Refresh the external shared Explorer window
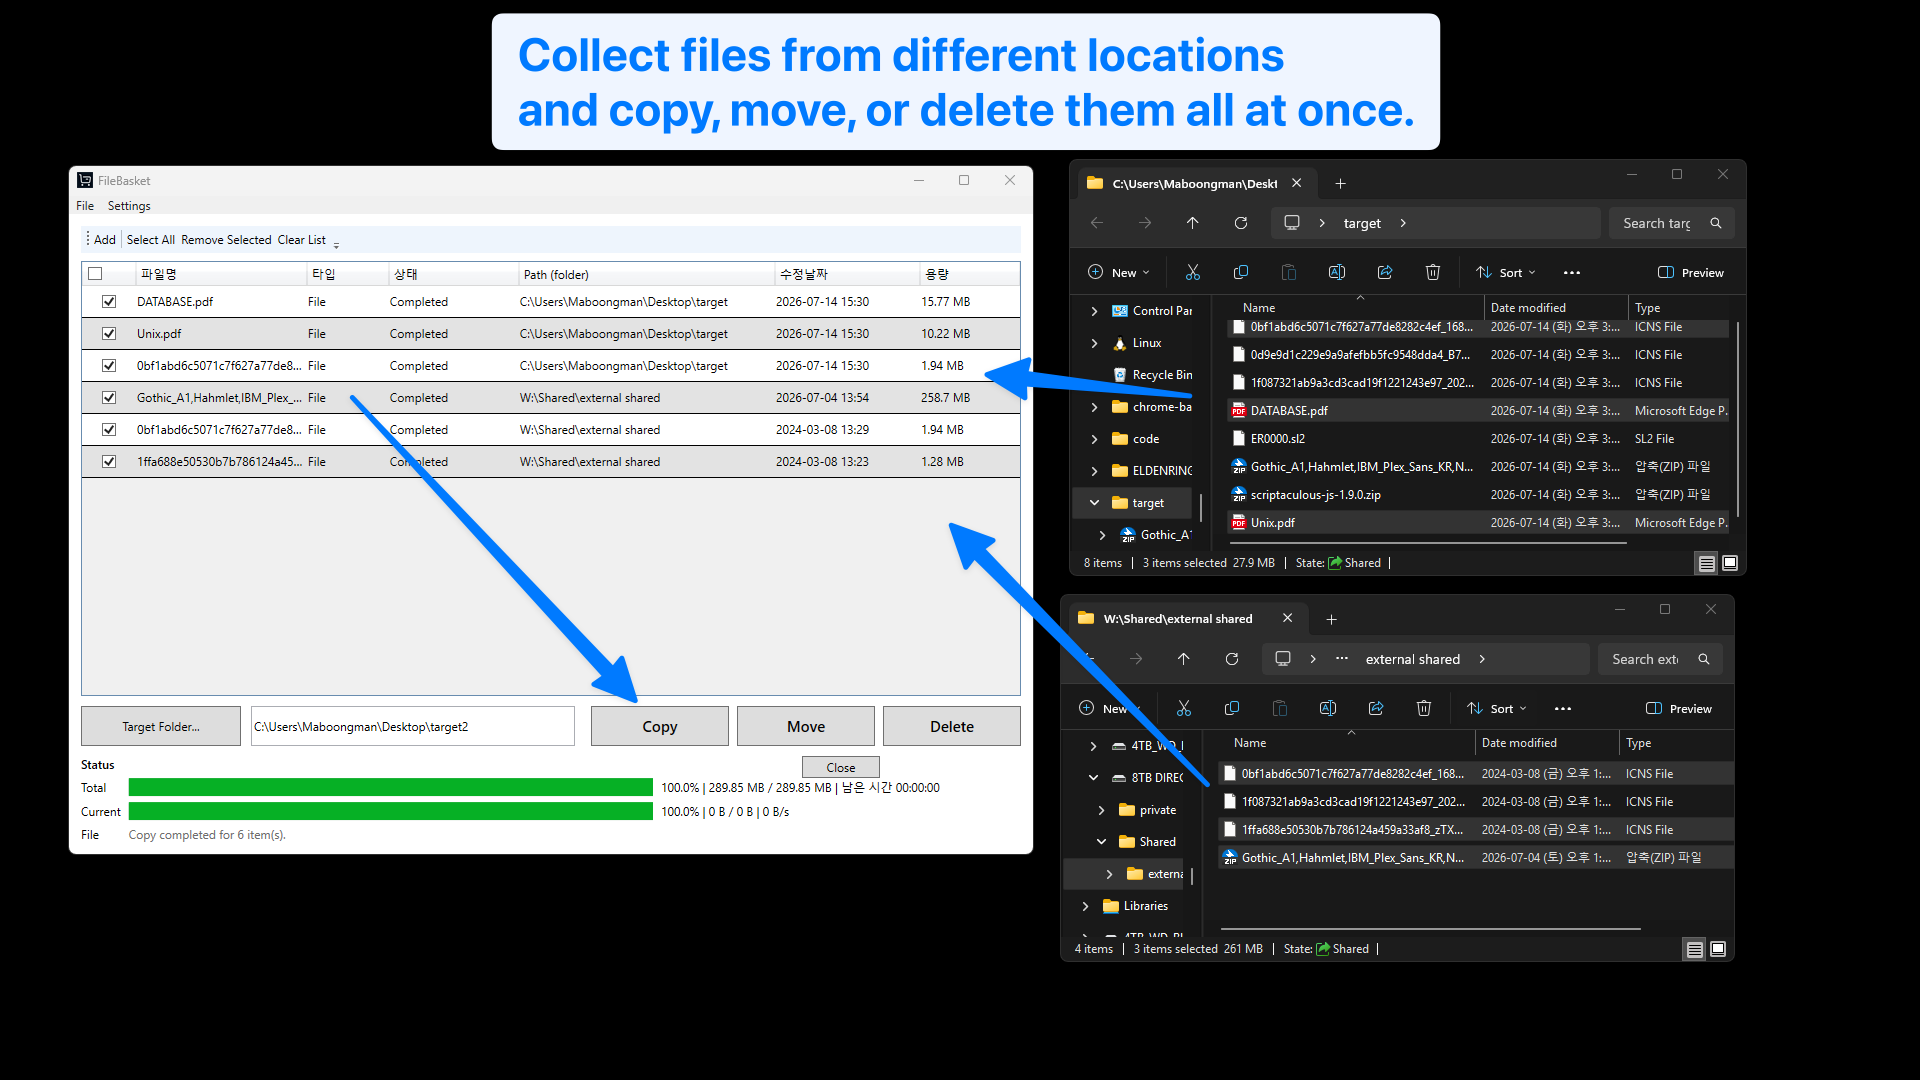 click(1232, 659)
